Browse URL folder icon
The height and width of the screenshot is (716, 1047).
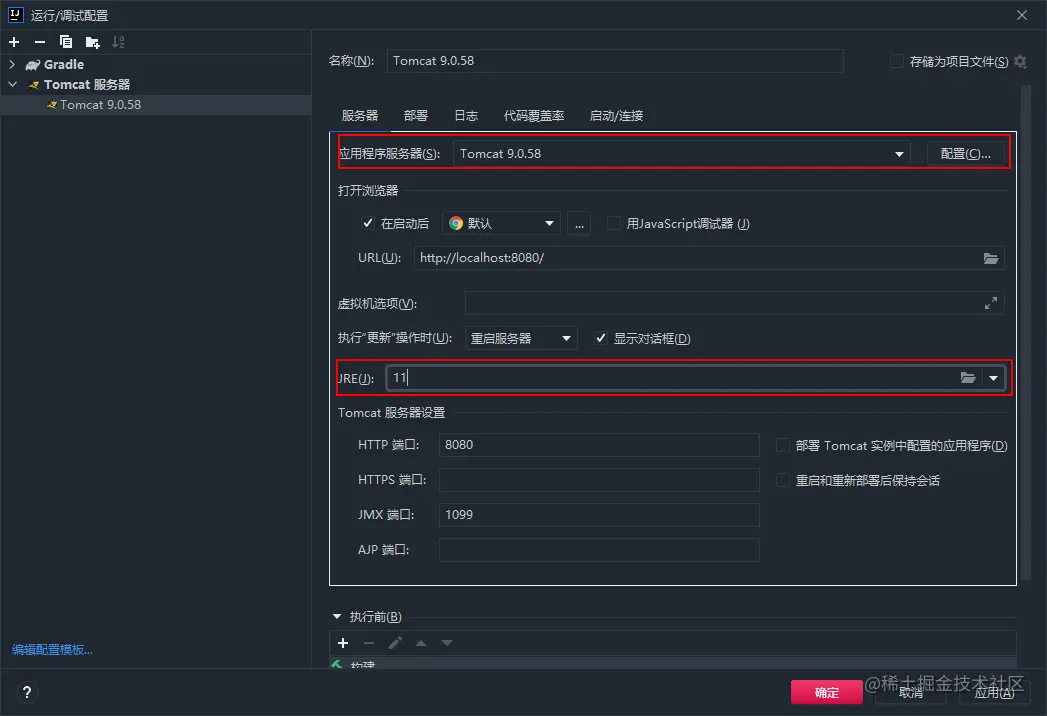pos(991,258)
